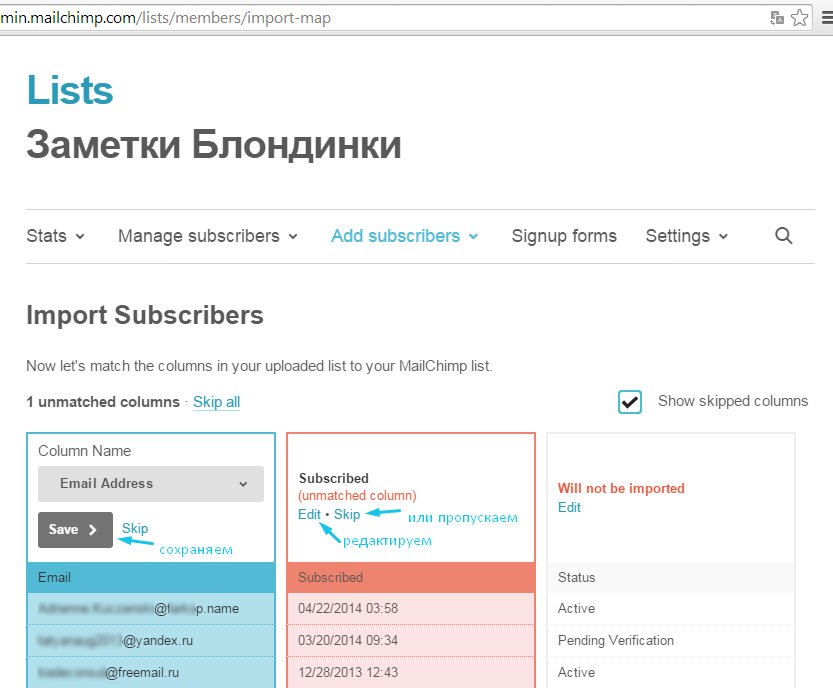Image resolution: width=833 pixels, height=688 pixels.
Task: Open Add subscribers dropdown
Action: 405,236
